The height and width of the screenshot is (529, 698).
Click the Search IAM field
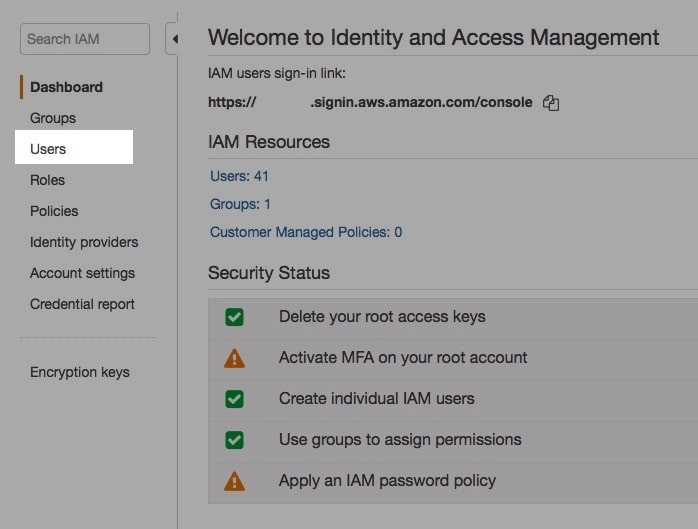coord(85,39)
